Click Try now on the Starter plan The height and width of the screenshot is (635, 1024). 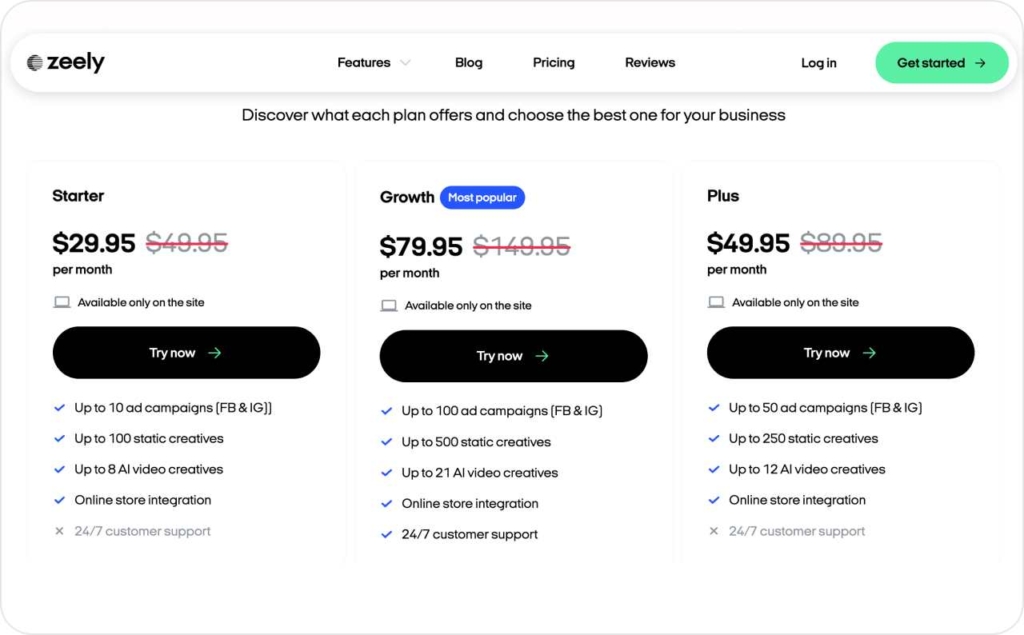[x=186, y=352]
